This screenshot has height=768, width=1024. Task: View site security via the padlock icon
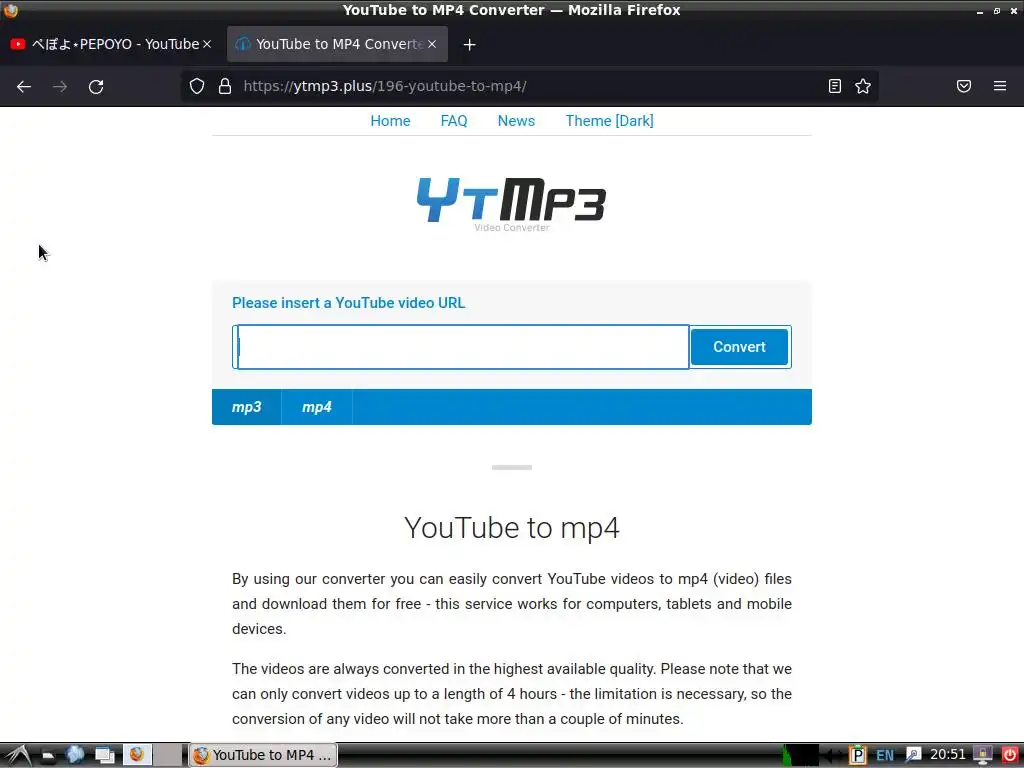coord(225,86)
